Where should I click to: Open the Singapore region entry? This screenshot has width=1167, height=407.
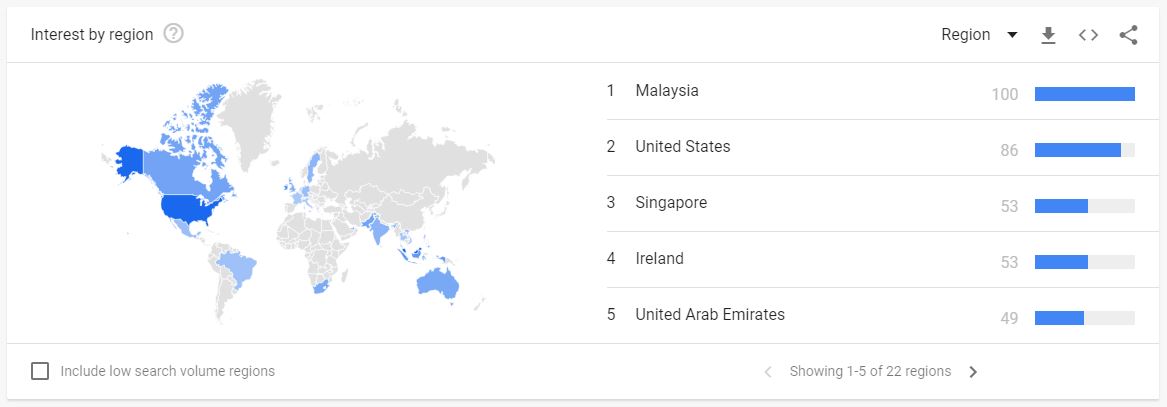pyautogui.click(x=671, y=203)
